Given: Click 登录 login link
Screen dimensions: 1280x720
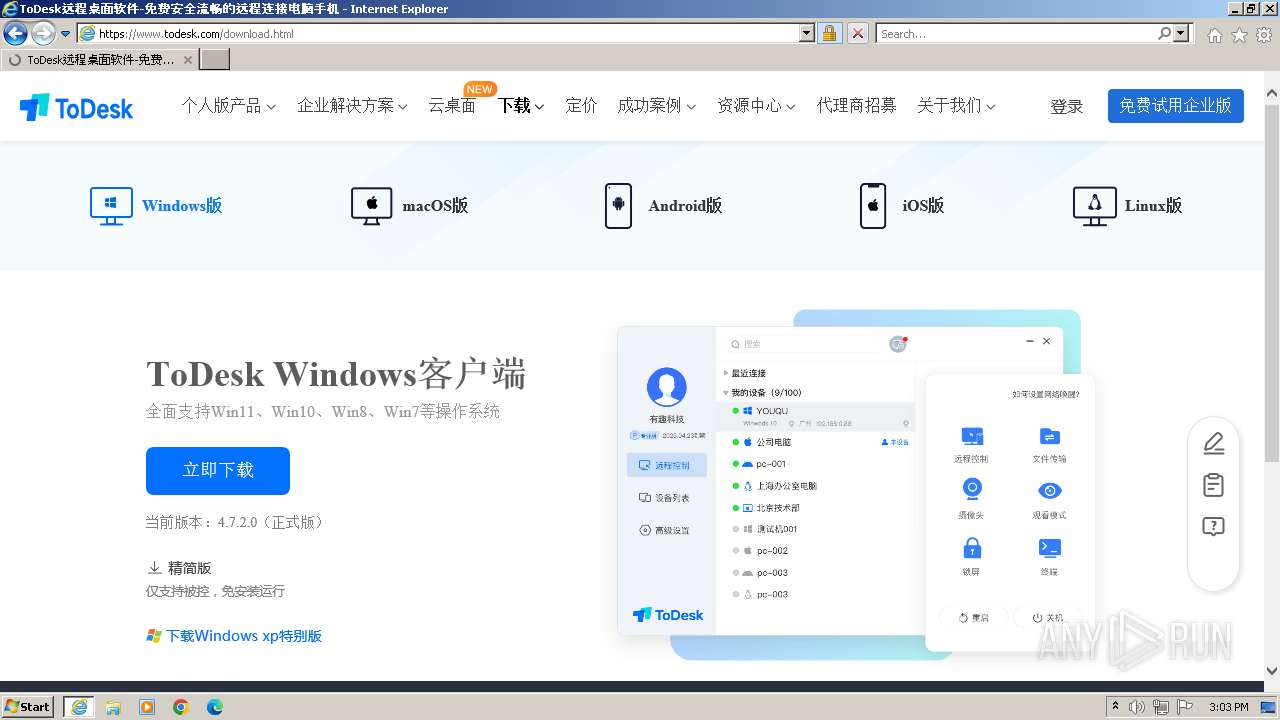Looking at the screenshot, I should [x=1067, y=107].
